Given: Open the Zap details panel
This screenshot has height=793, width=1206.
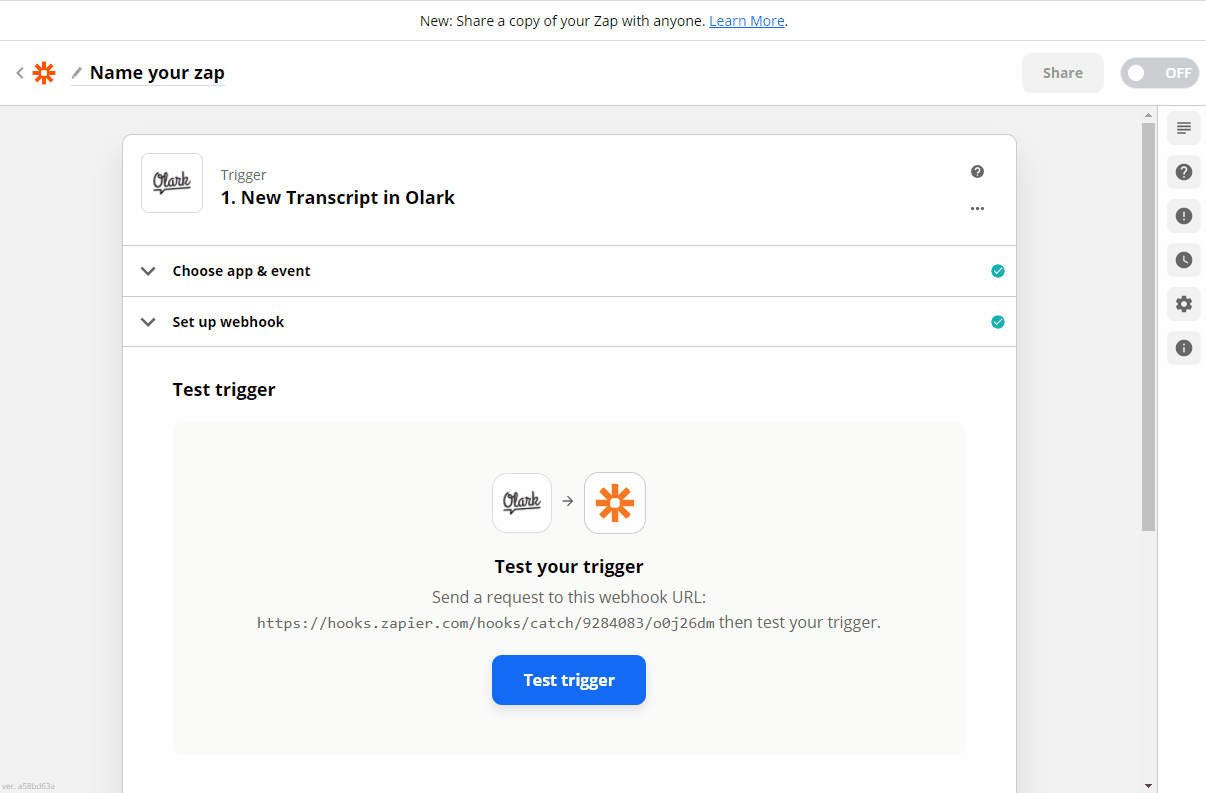Looking at the screenshot, I should click(1183, 128).
